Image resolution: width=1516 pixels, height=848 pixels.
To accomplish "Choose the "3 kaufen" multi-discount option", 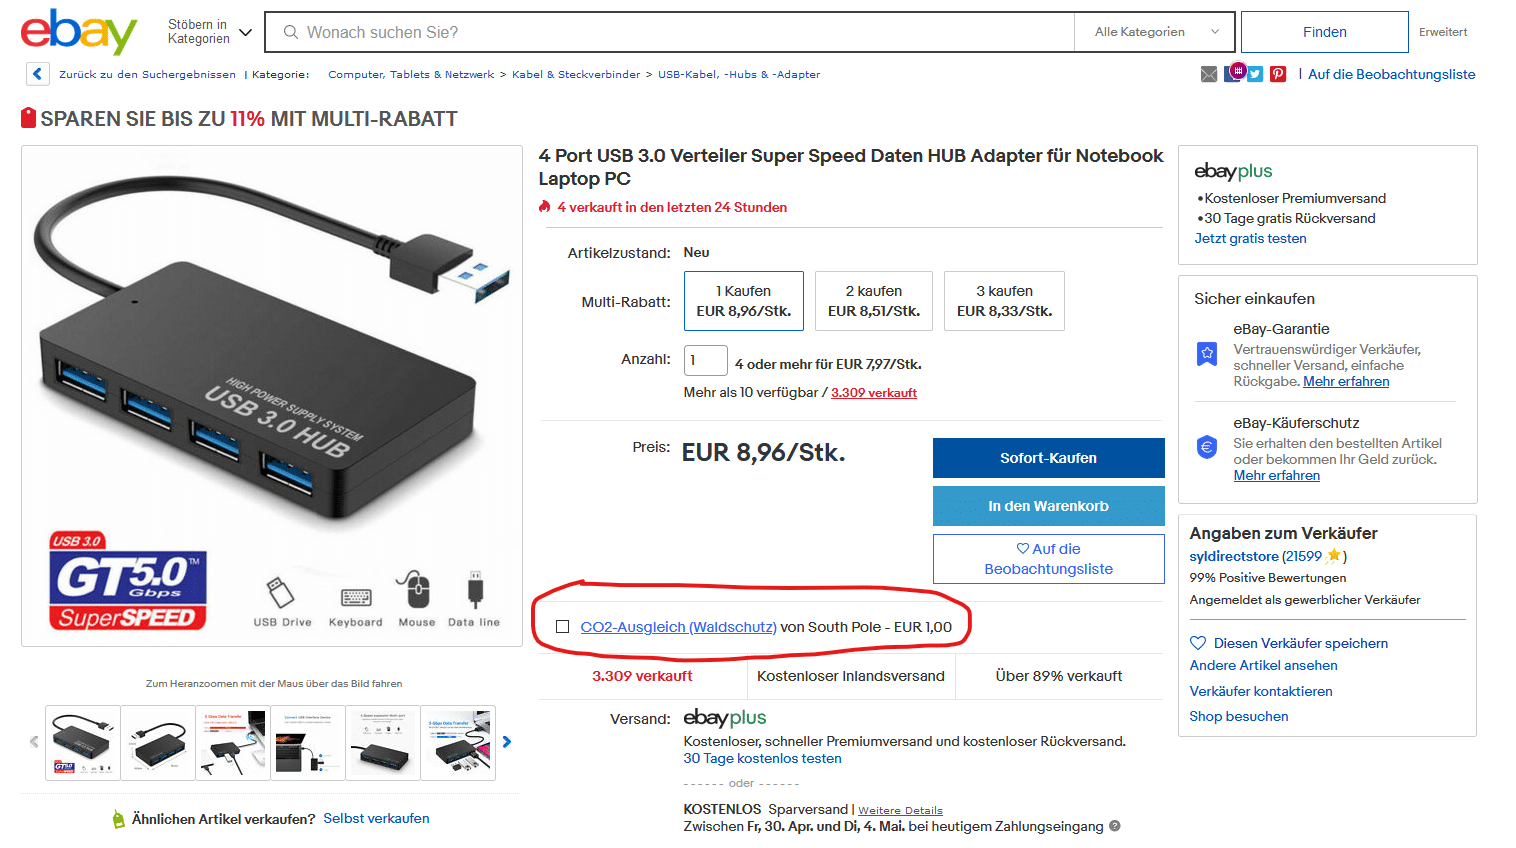I will (1004, 301).
